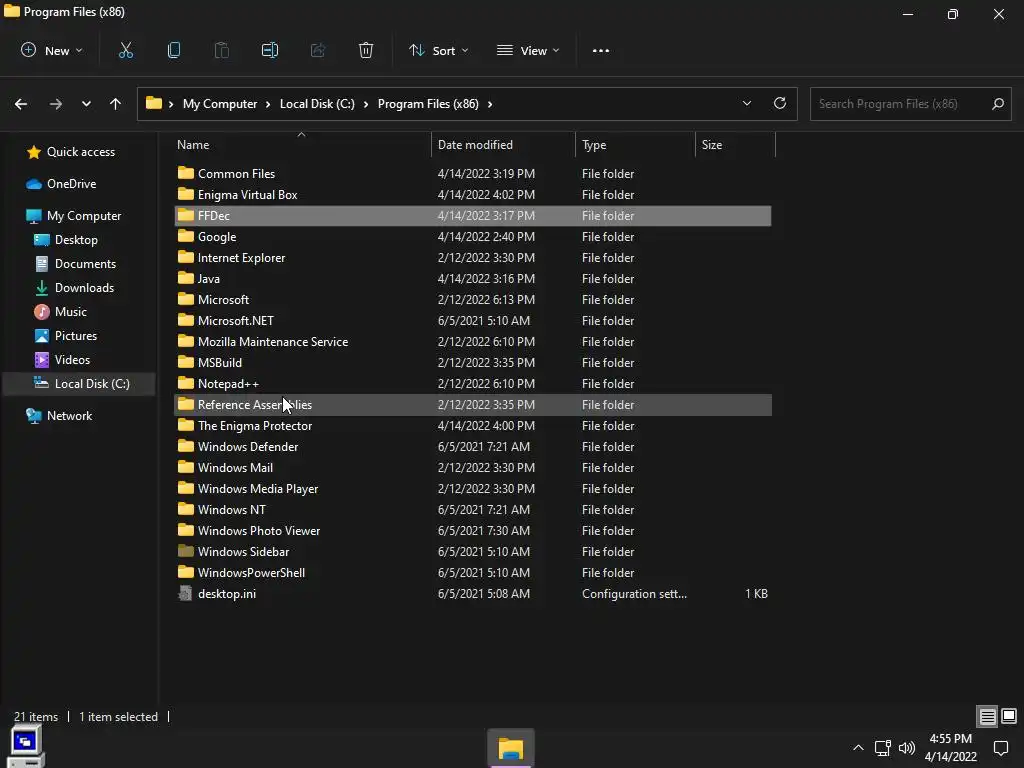1024x768 pixels.
Task: Select The Enigma Protector folder
Action: (473, 425)
